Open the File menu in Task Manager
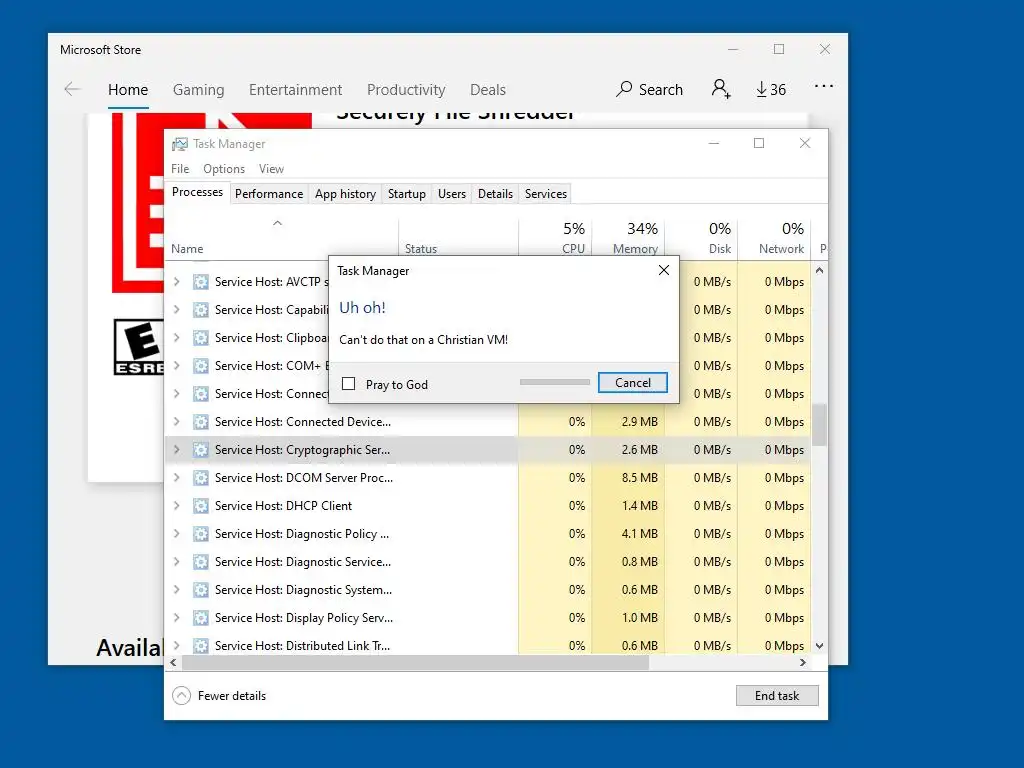This screenshot has width=1024, height=768. (180, 168)
